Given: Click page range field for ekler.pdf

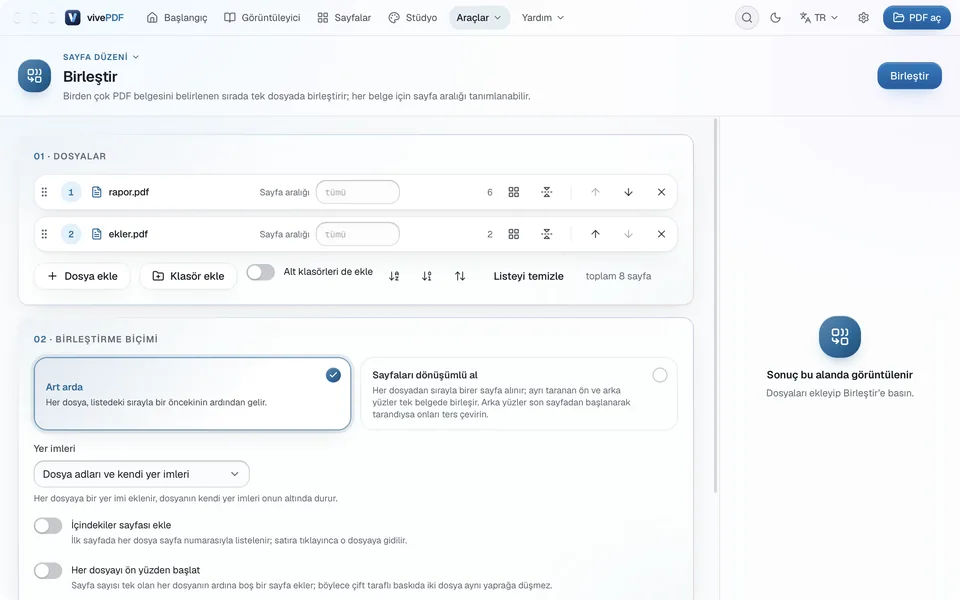Looking at the screenshot, I should pos(358,234).
